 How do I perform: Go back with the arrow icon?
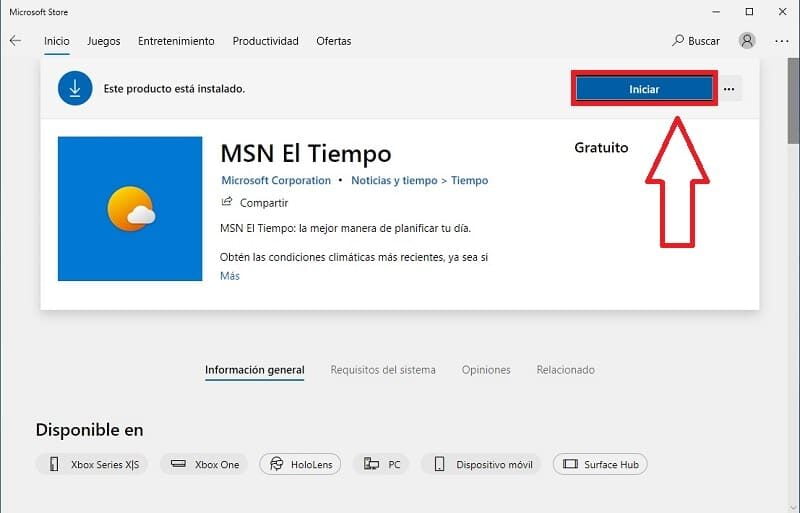pyautogui.click(x=15, y=41)
